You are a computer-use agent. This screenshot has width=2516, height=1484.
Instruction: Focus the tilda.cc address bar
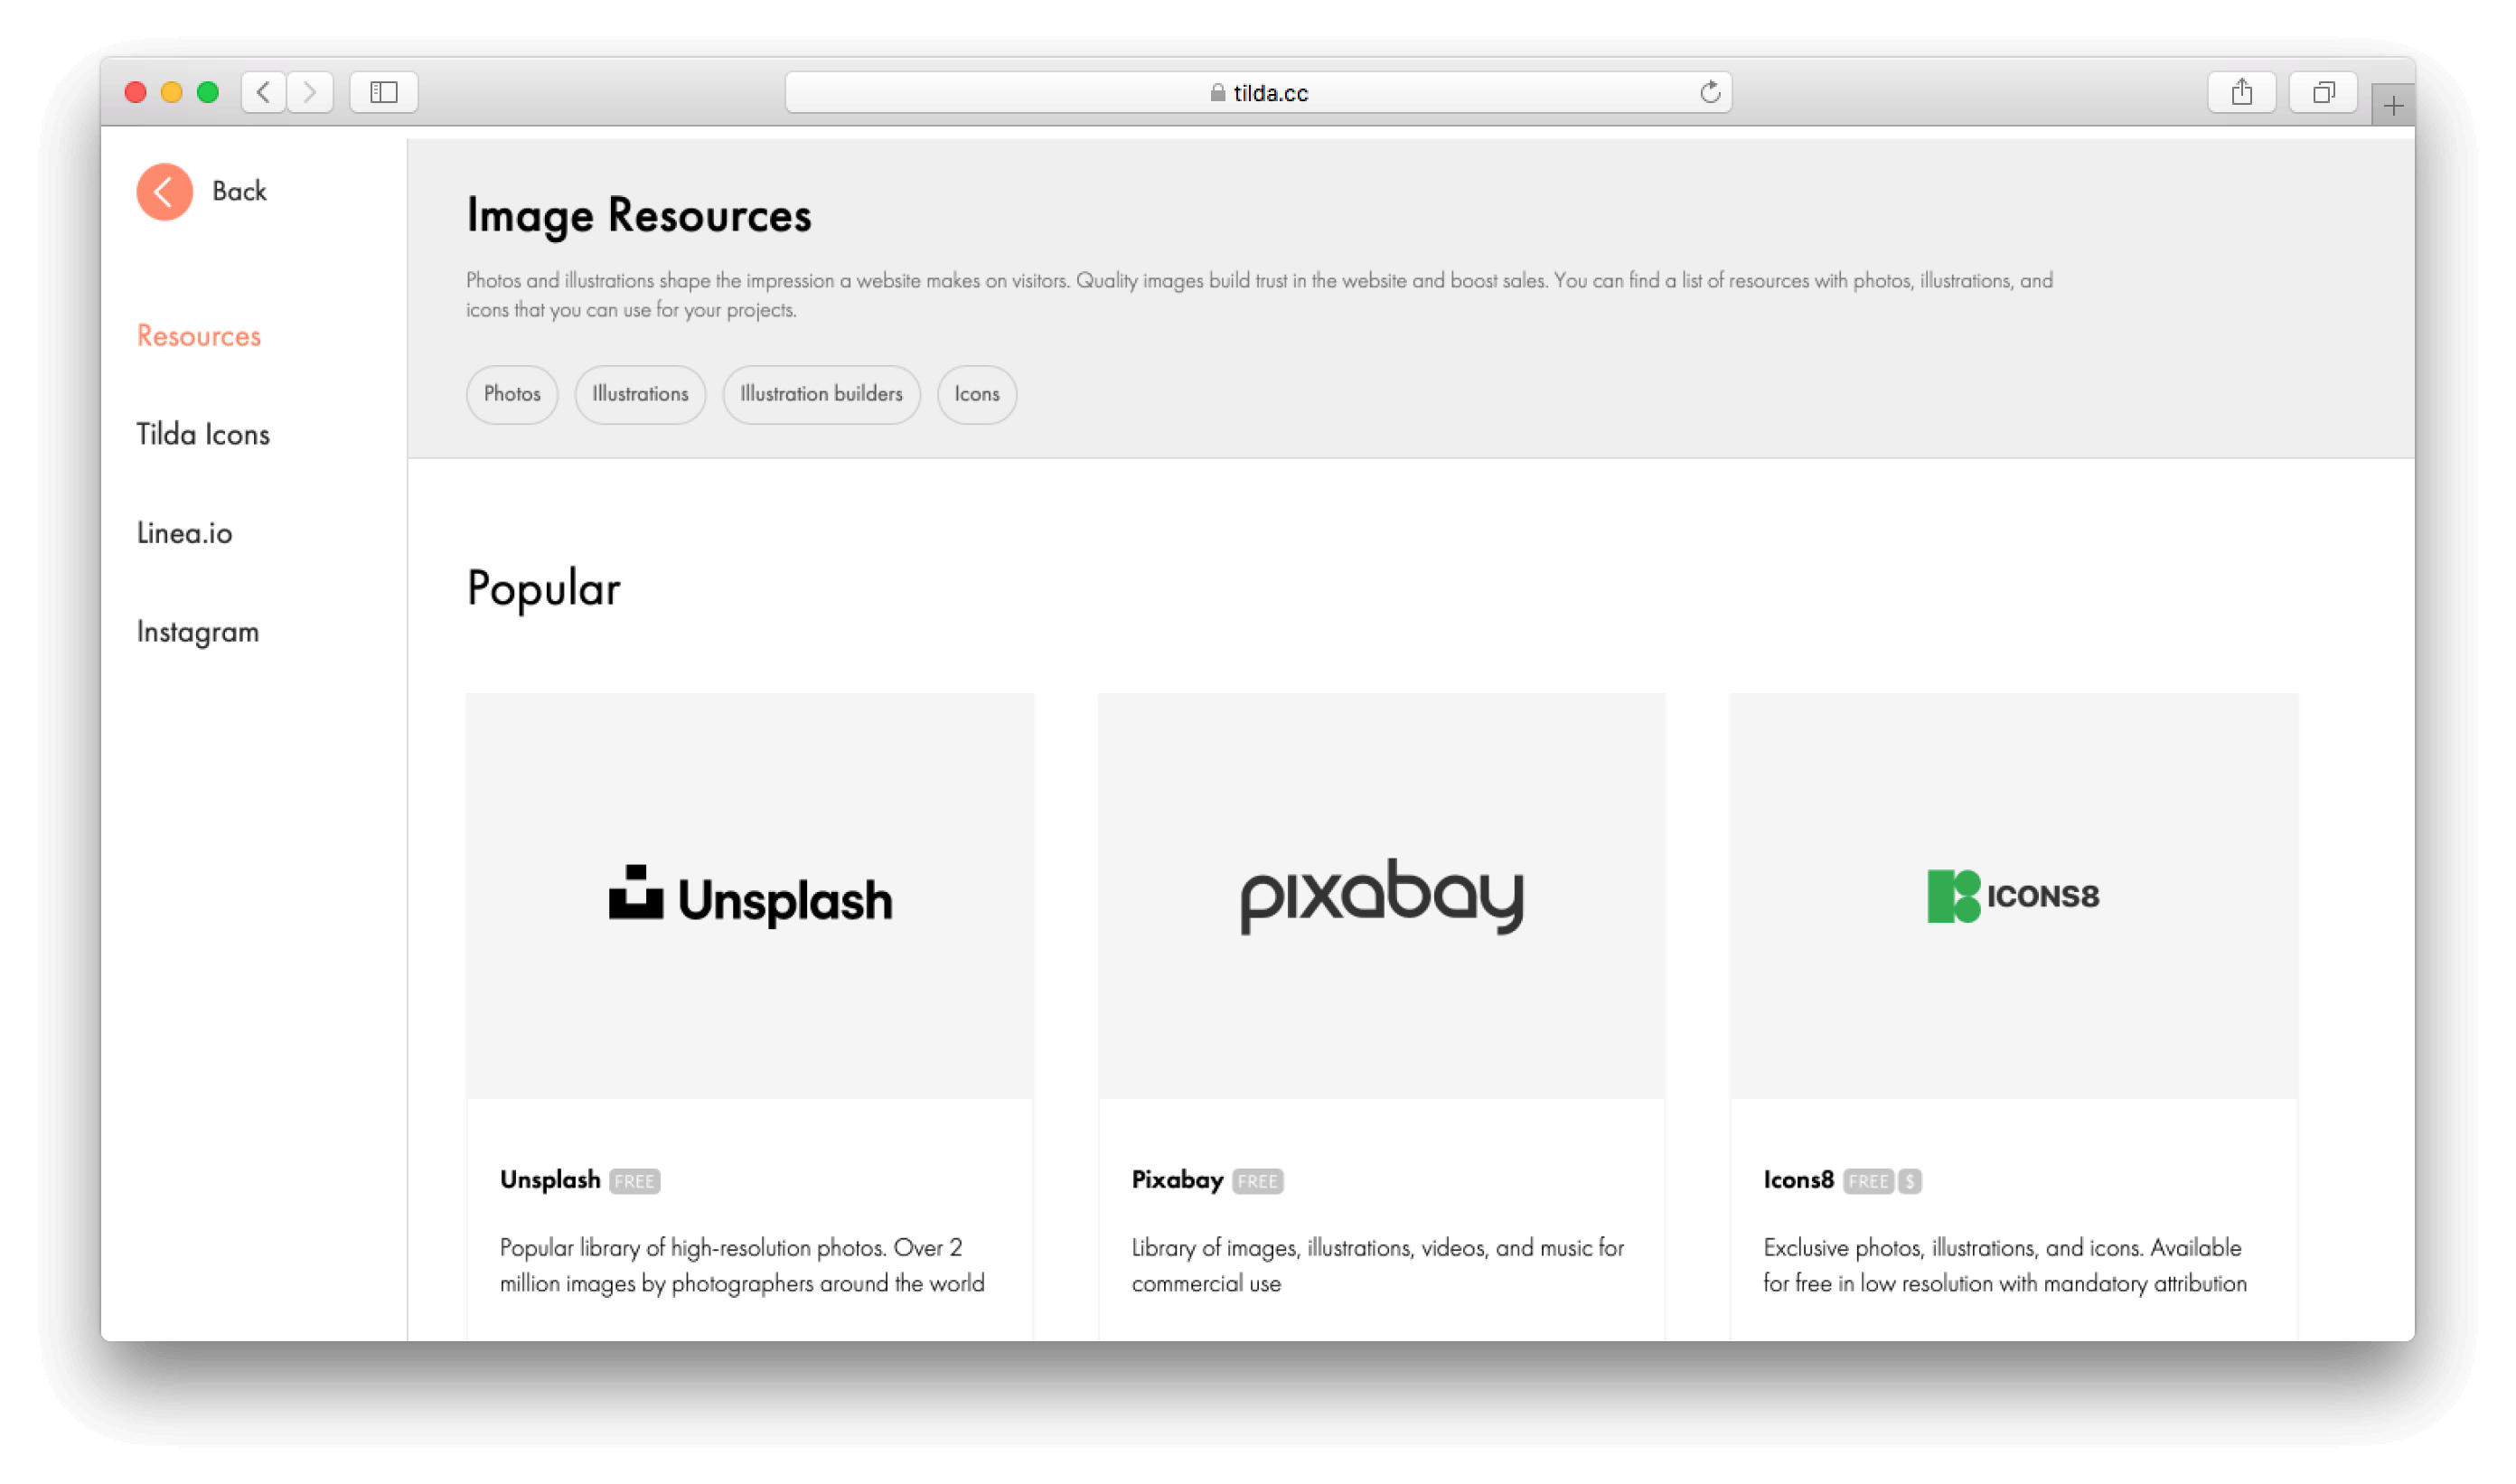pyautogui.click(x=1258, y=92)
